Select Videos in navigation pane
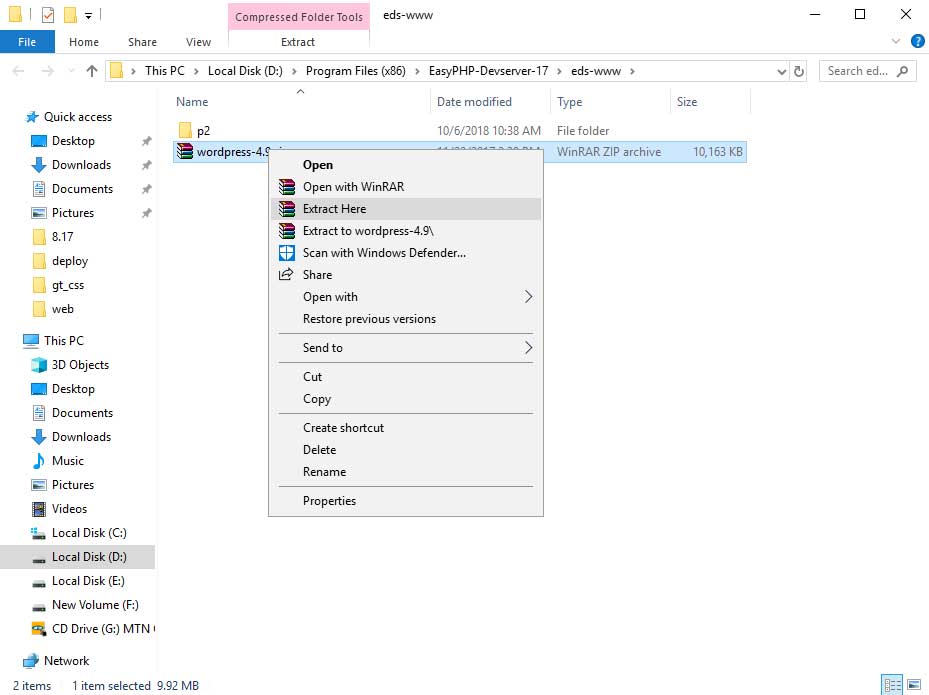Viewport: 929px width, 695px height. pyautogui.click(x=69, y=509)
